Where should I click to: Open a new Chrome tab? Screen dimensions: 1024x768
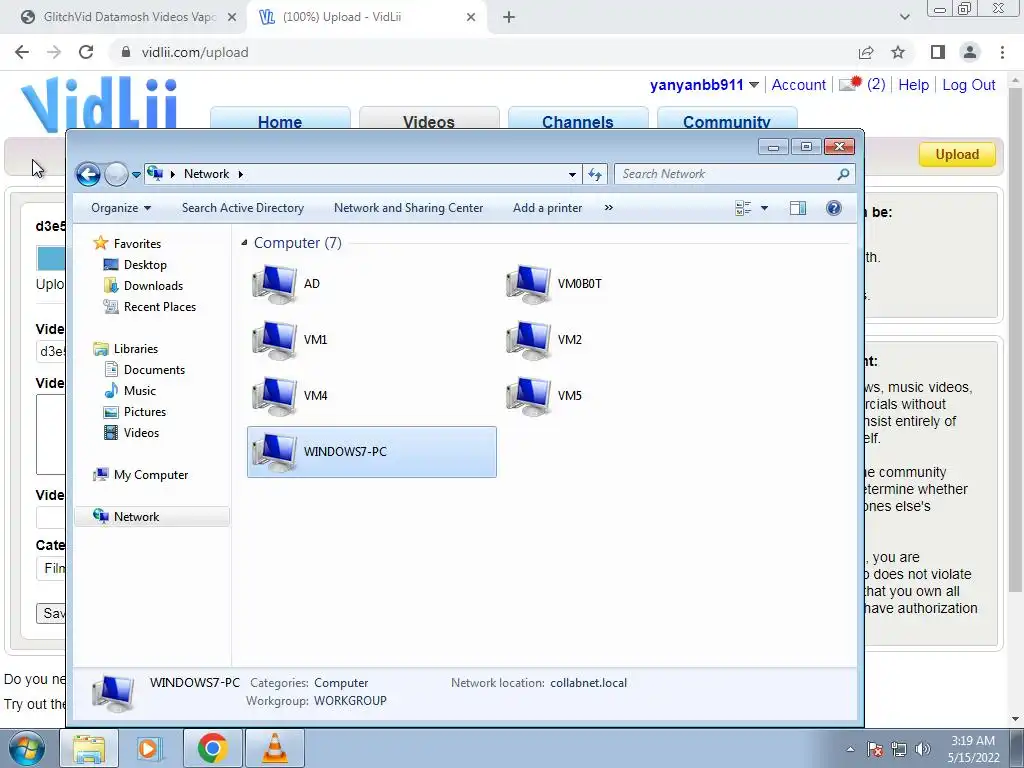pyautogui.click(x=509, y=18)
